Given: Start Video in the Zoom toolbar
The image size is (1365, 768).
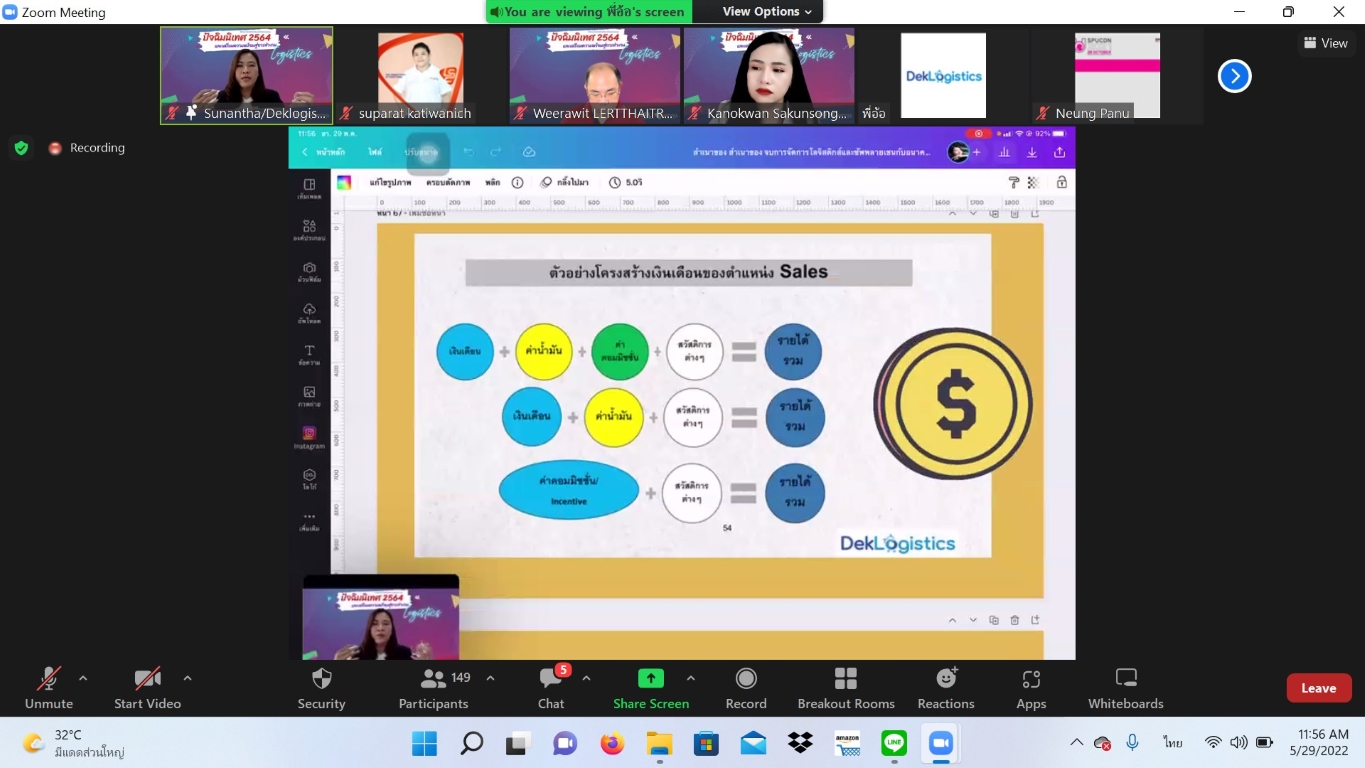Looking at the screenshot, I should click(x=147, y=688).
